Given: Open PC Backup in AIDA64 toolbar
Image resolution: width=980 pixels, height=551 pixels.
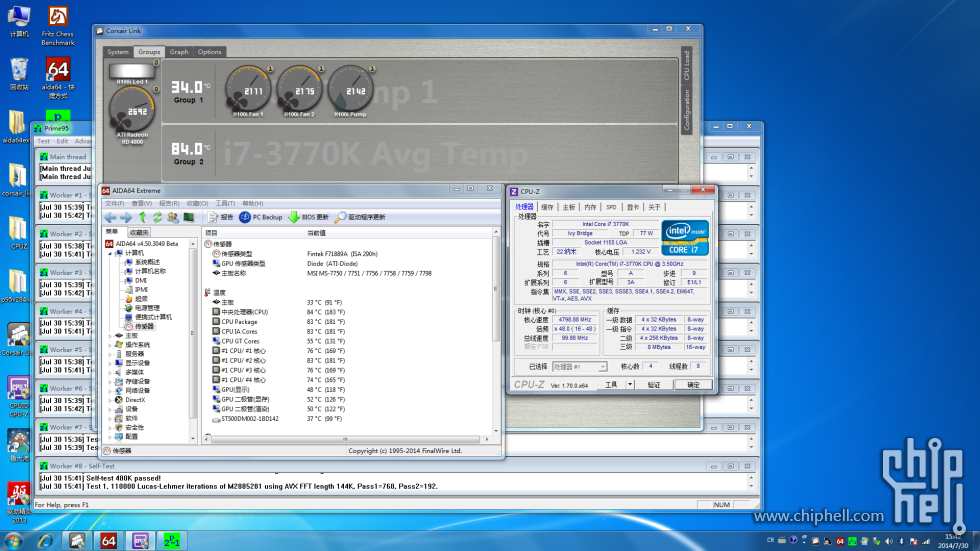Looking at the screenshot, I should (x=260, y=217).
